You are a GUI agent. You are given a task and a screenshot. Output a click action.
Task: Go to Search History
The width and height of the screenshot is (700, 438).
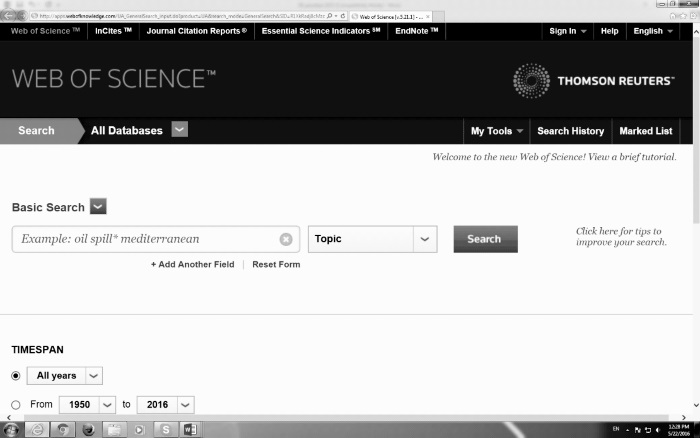pos(570,131)
